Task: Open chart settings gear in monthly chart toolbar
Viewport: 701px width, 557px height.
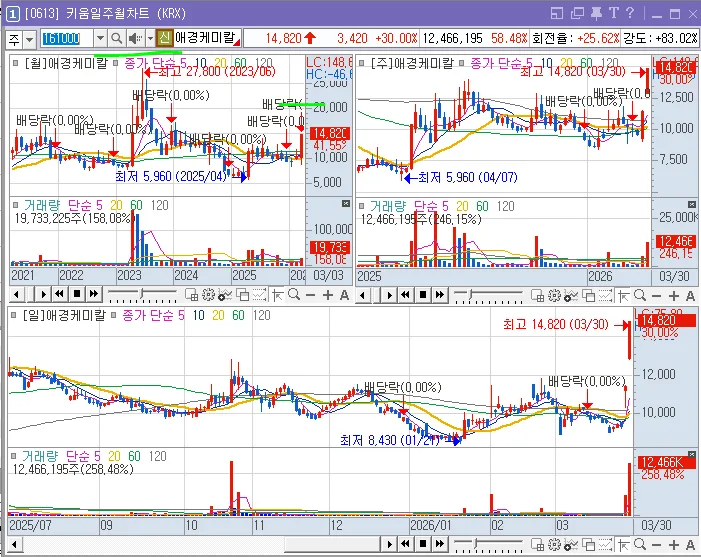Action: coord(208,295)
